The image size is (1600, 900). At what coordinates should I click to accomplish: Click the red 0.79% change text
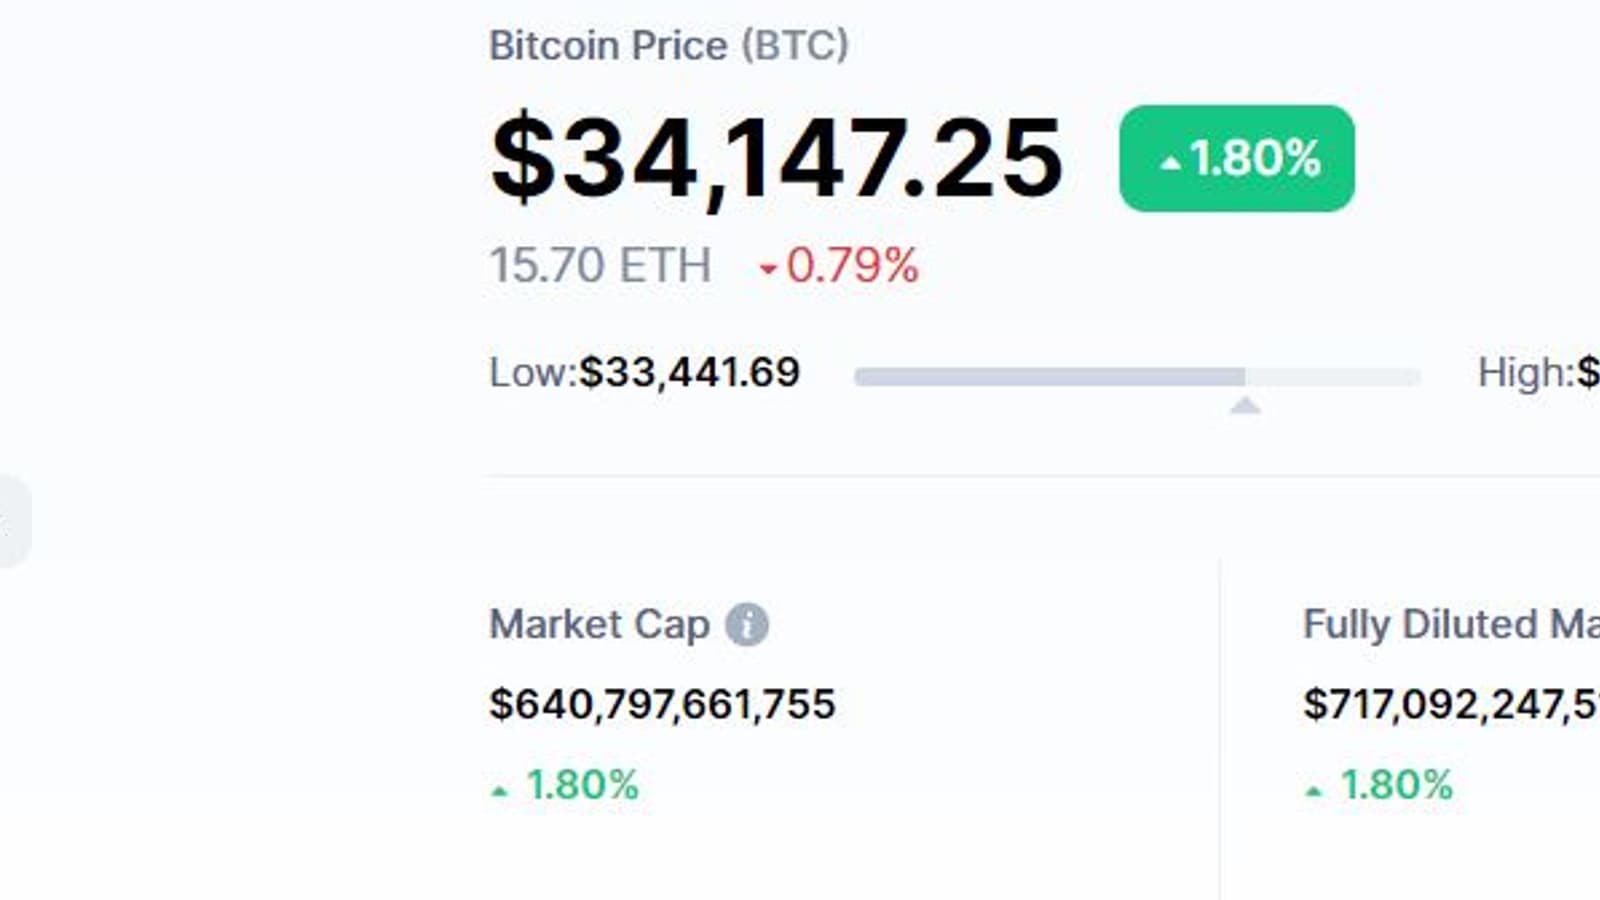[x=852, y=266]
